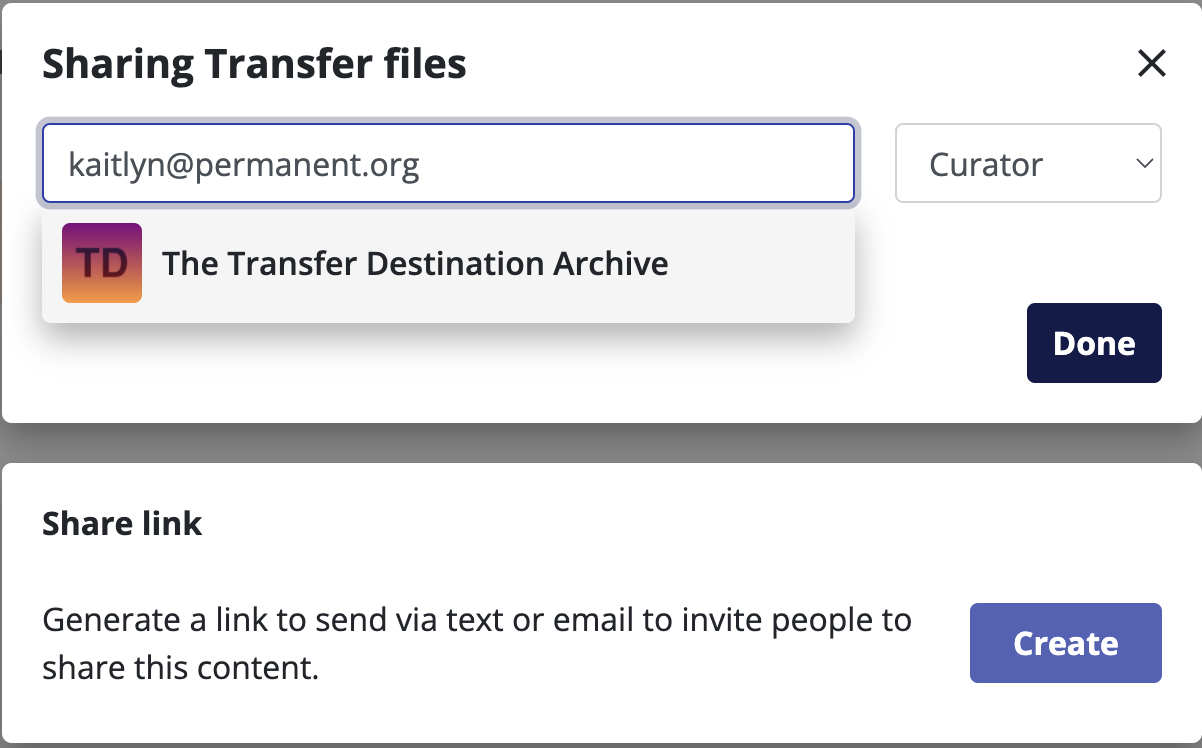The height and width of the screenshot is (748, 1202).
Task: Click the TD archive avatar icon
Action: tap(102, 263)
